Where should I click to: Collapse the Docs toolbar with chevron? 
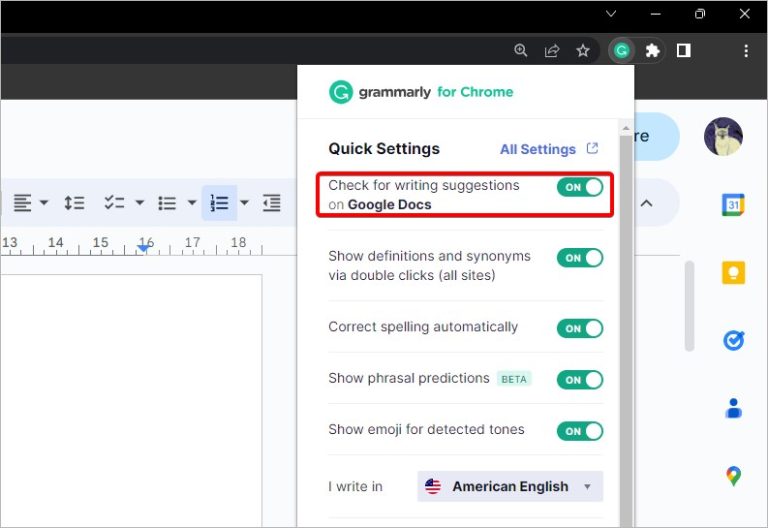(647, 203)
